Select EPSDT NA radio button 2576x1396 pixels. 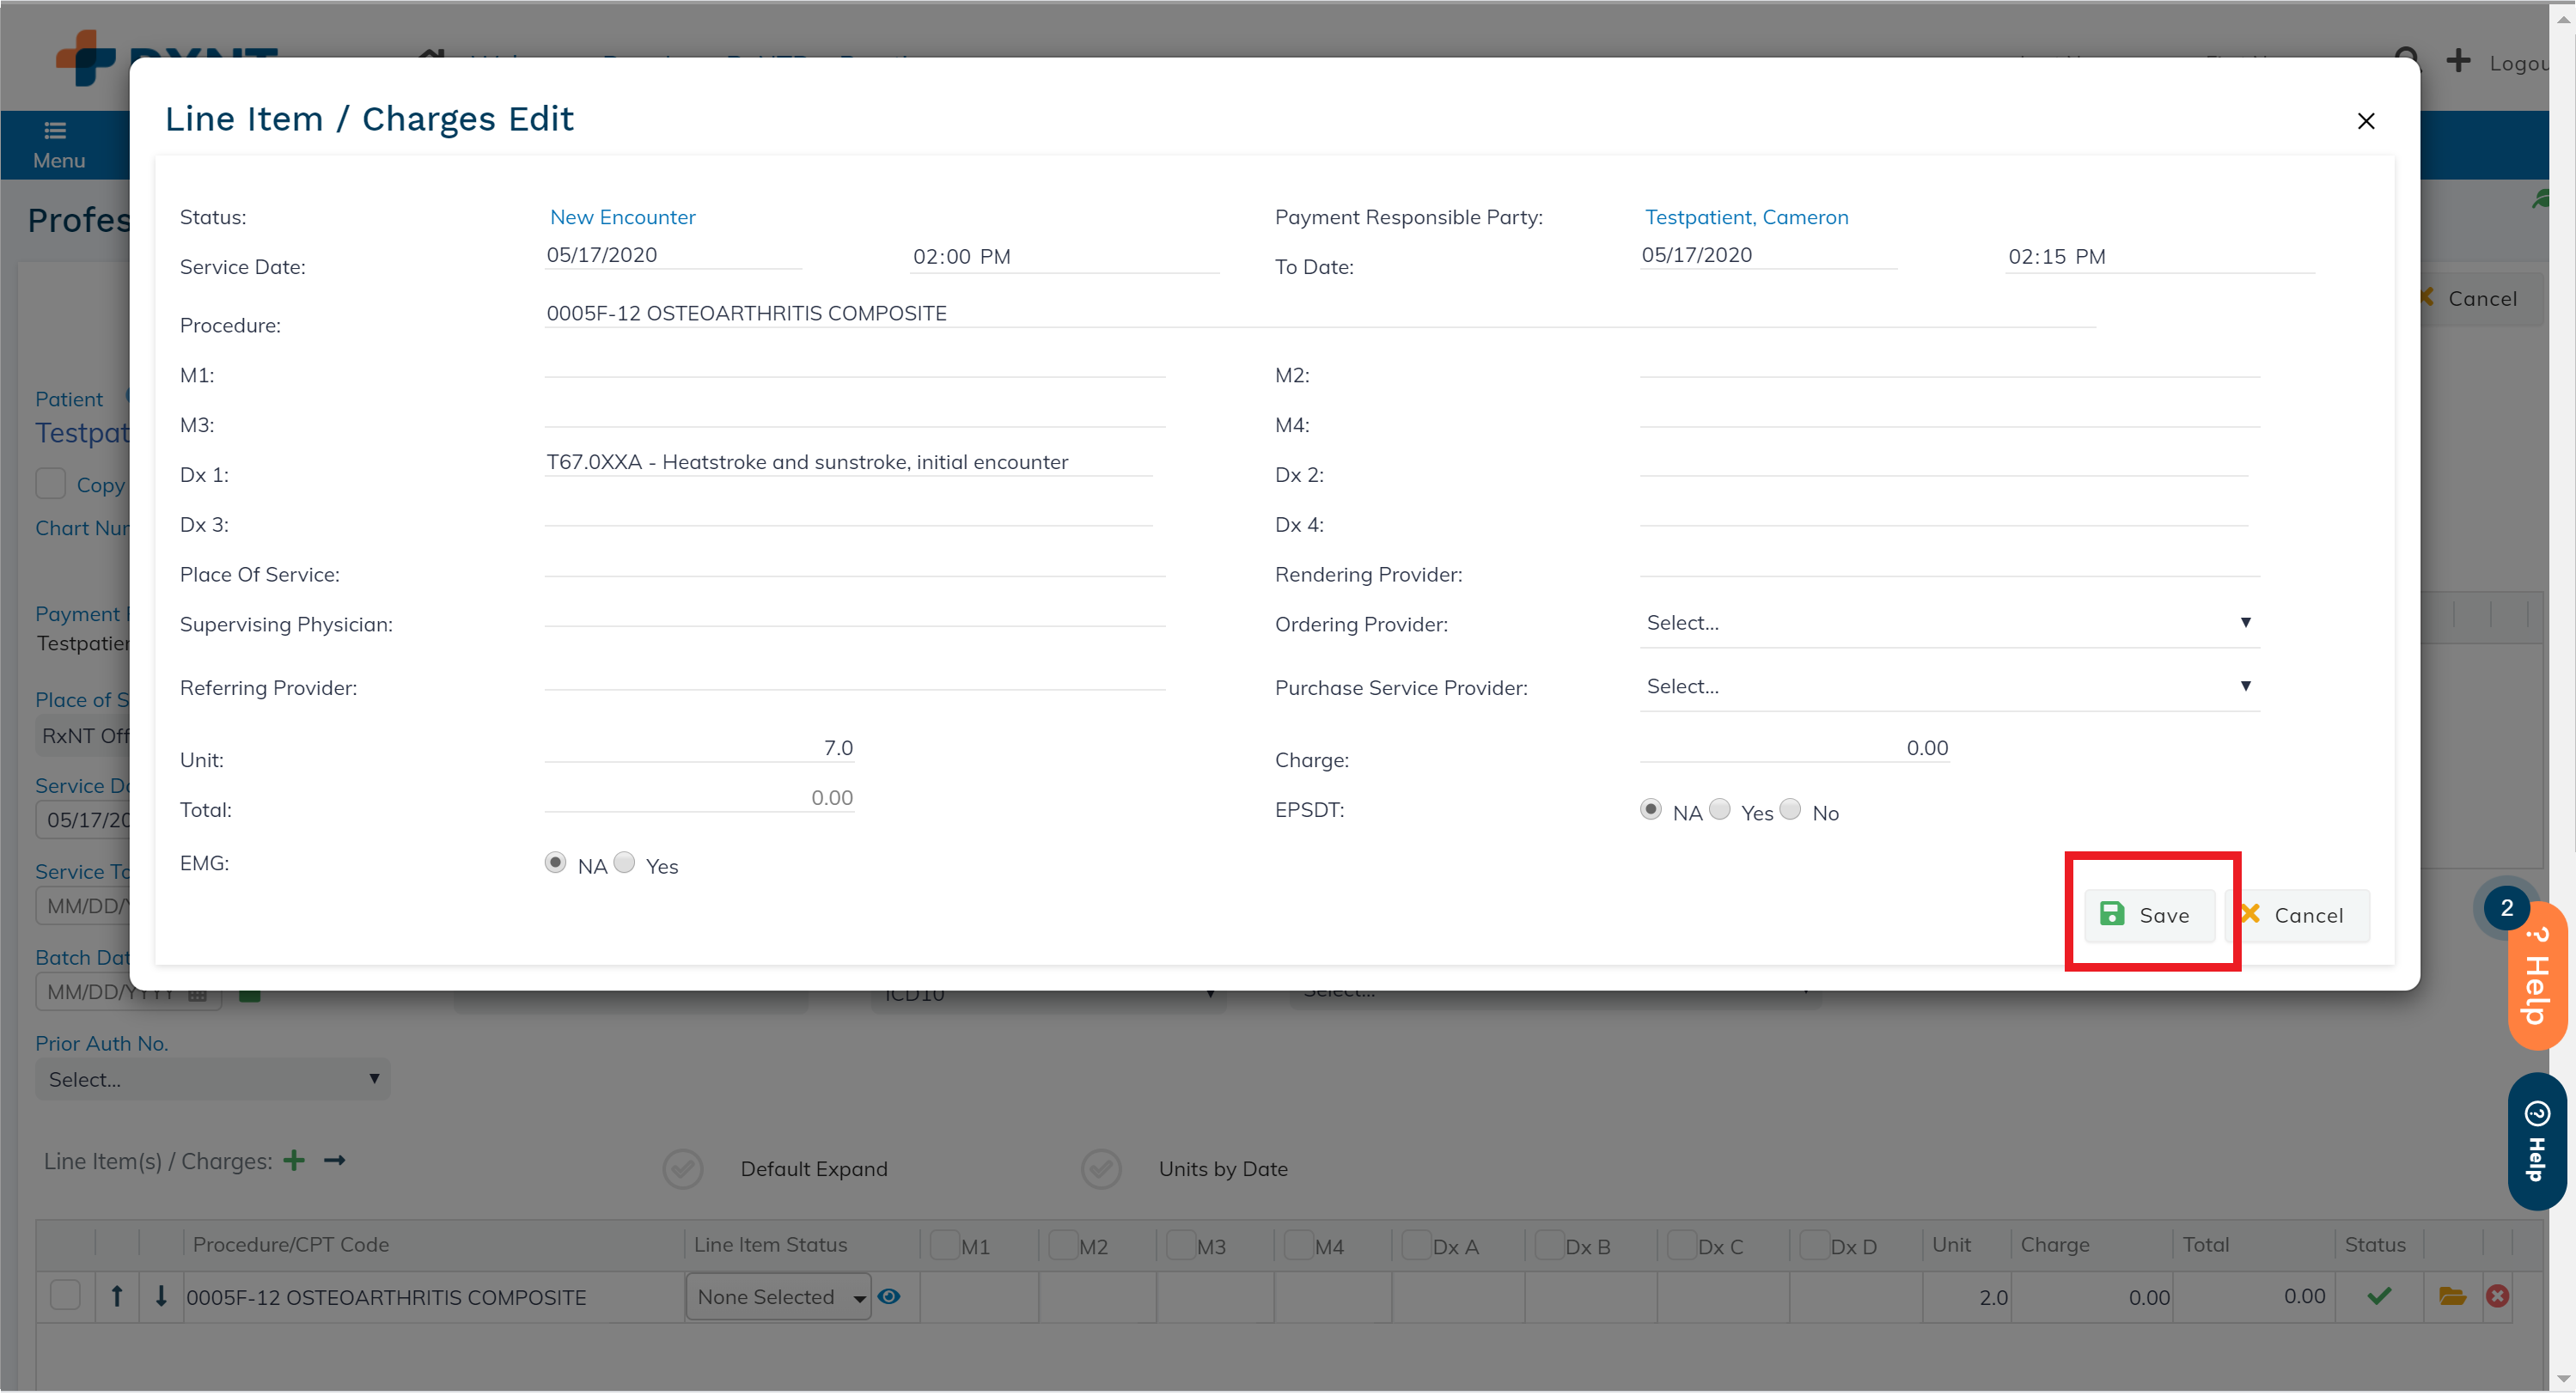click(1650, 809)
